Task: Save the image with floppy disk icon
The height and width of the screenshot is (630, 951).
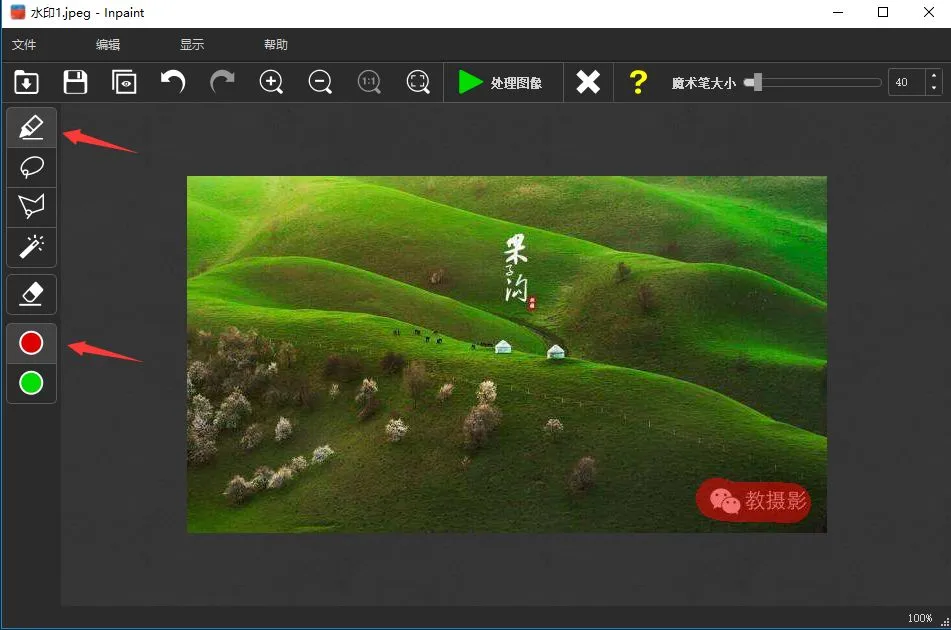Action: pos(75,82)
